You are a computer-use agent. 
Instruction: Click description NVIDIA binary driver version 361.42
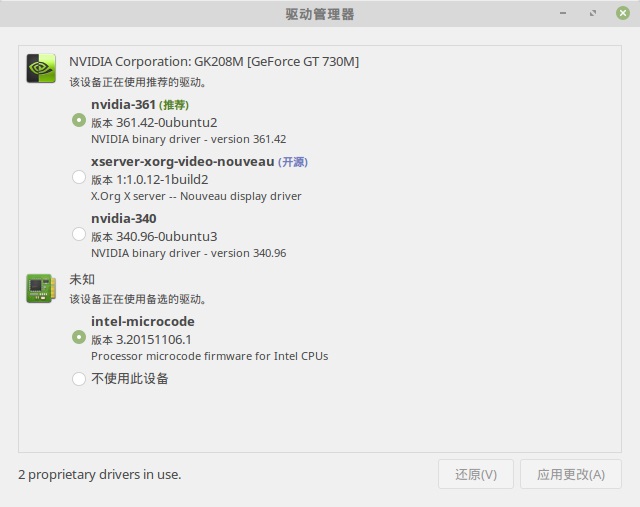click(189, 139)
